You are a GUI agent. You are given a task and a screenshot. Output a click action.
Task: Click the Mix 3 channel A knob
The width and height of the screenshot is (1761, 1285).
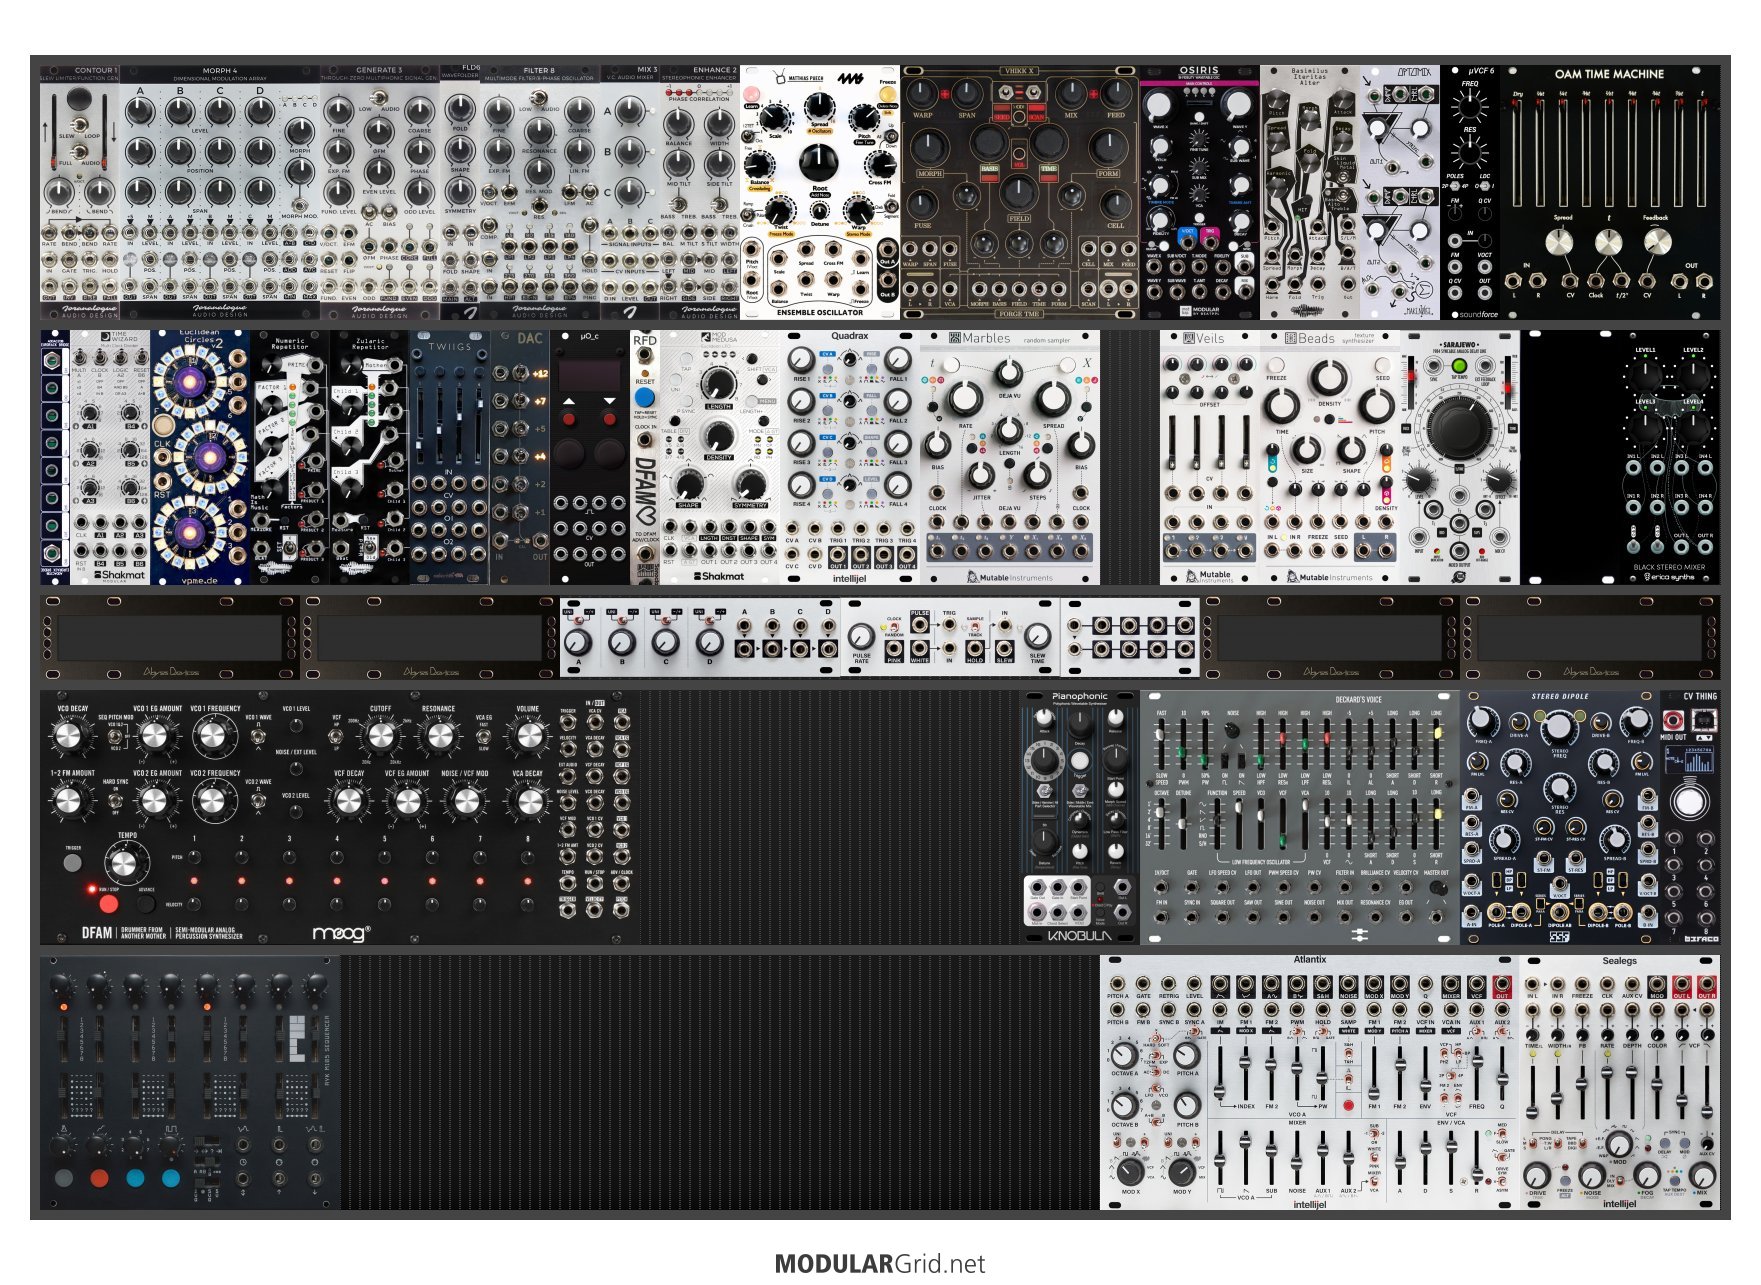tap(630, 111)
